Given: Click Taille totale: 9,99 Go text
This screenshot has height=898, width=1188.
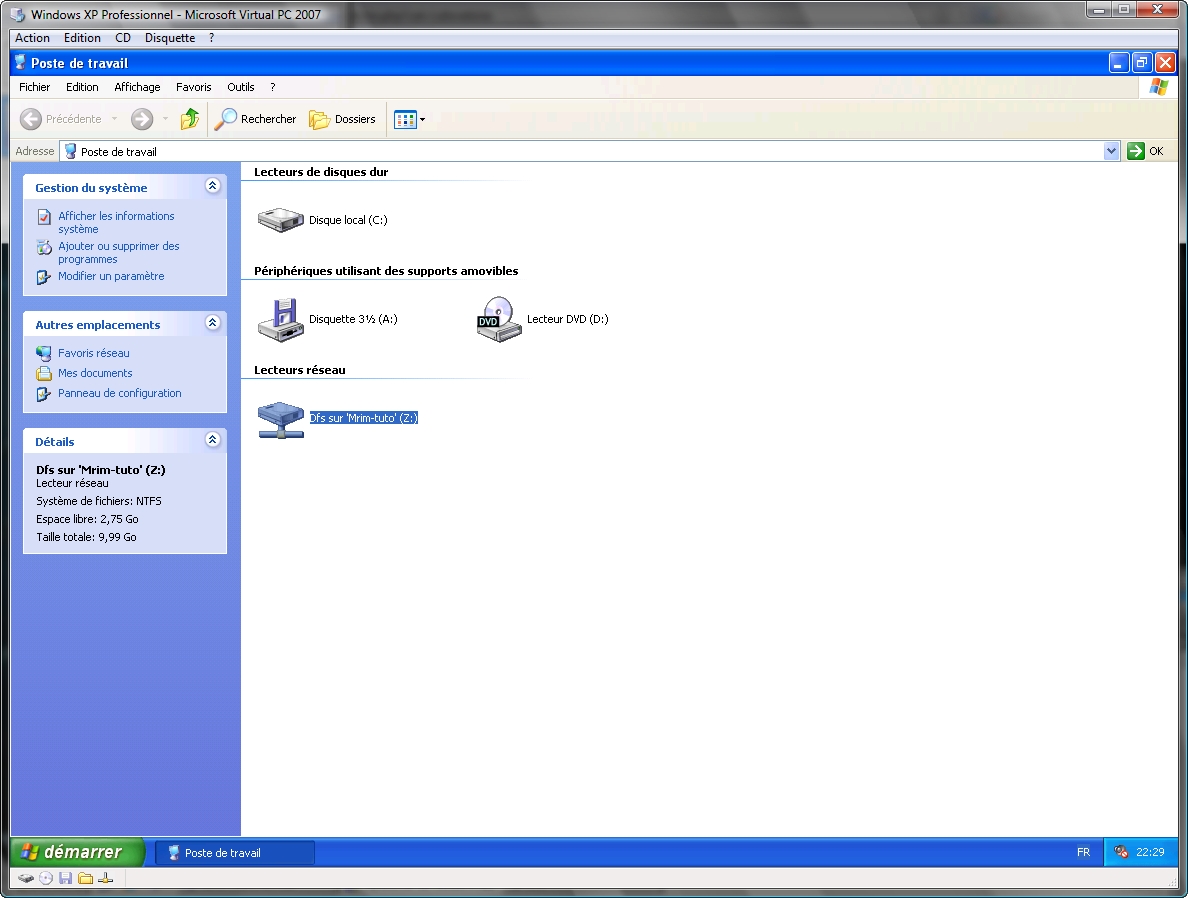Looking at the screenshot, I should point(86,537).
